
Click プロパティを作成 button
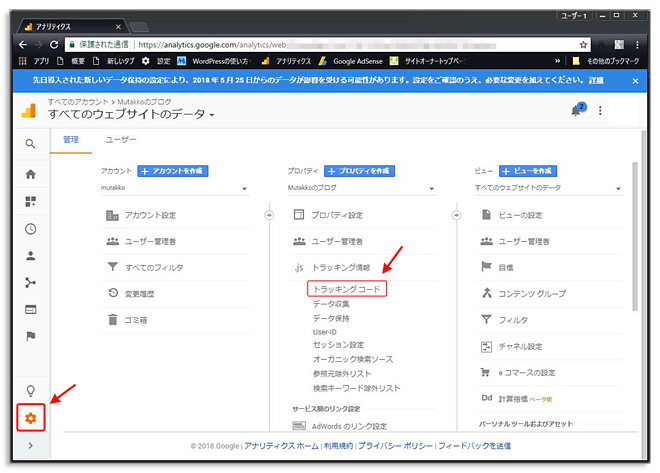[x=359, y=171]
